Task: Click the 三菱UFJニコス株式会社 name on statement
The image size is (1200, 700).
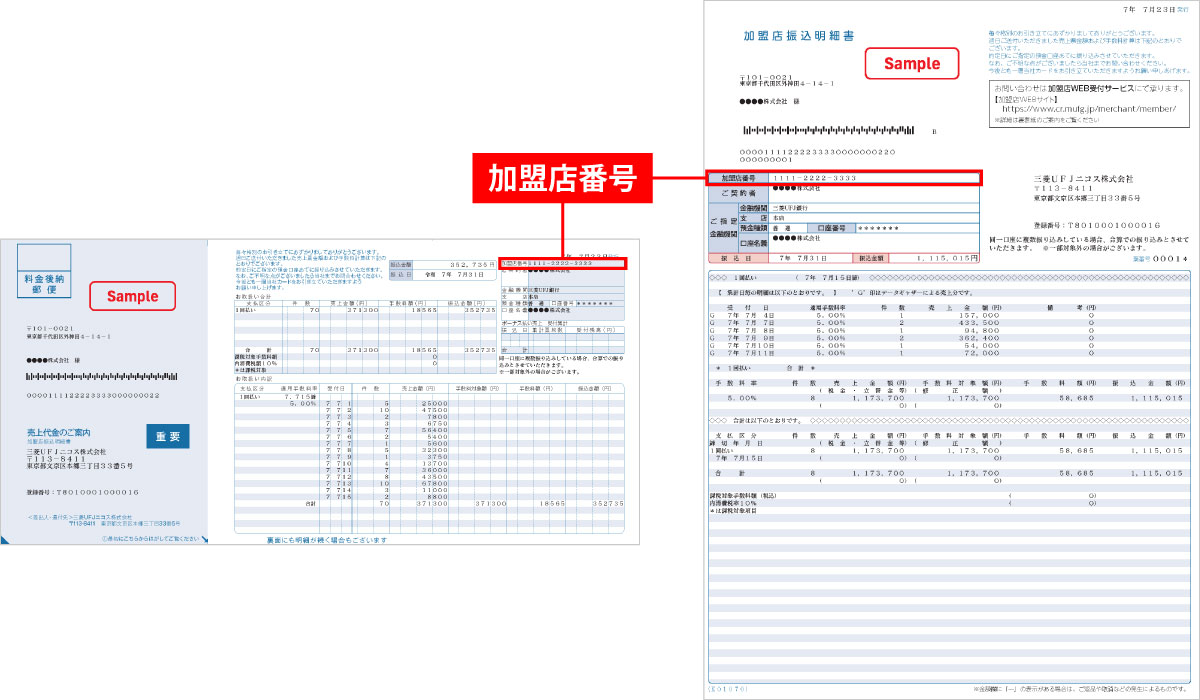Action: [x=1083, y=178]
